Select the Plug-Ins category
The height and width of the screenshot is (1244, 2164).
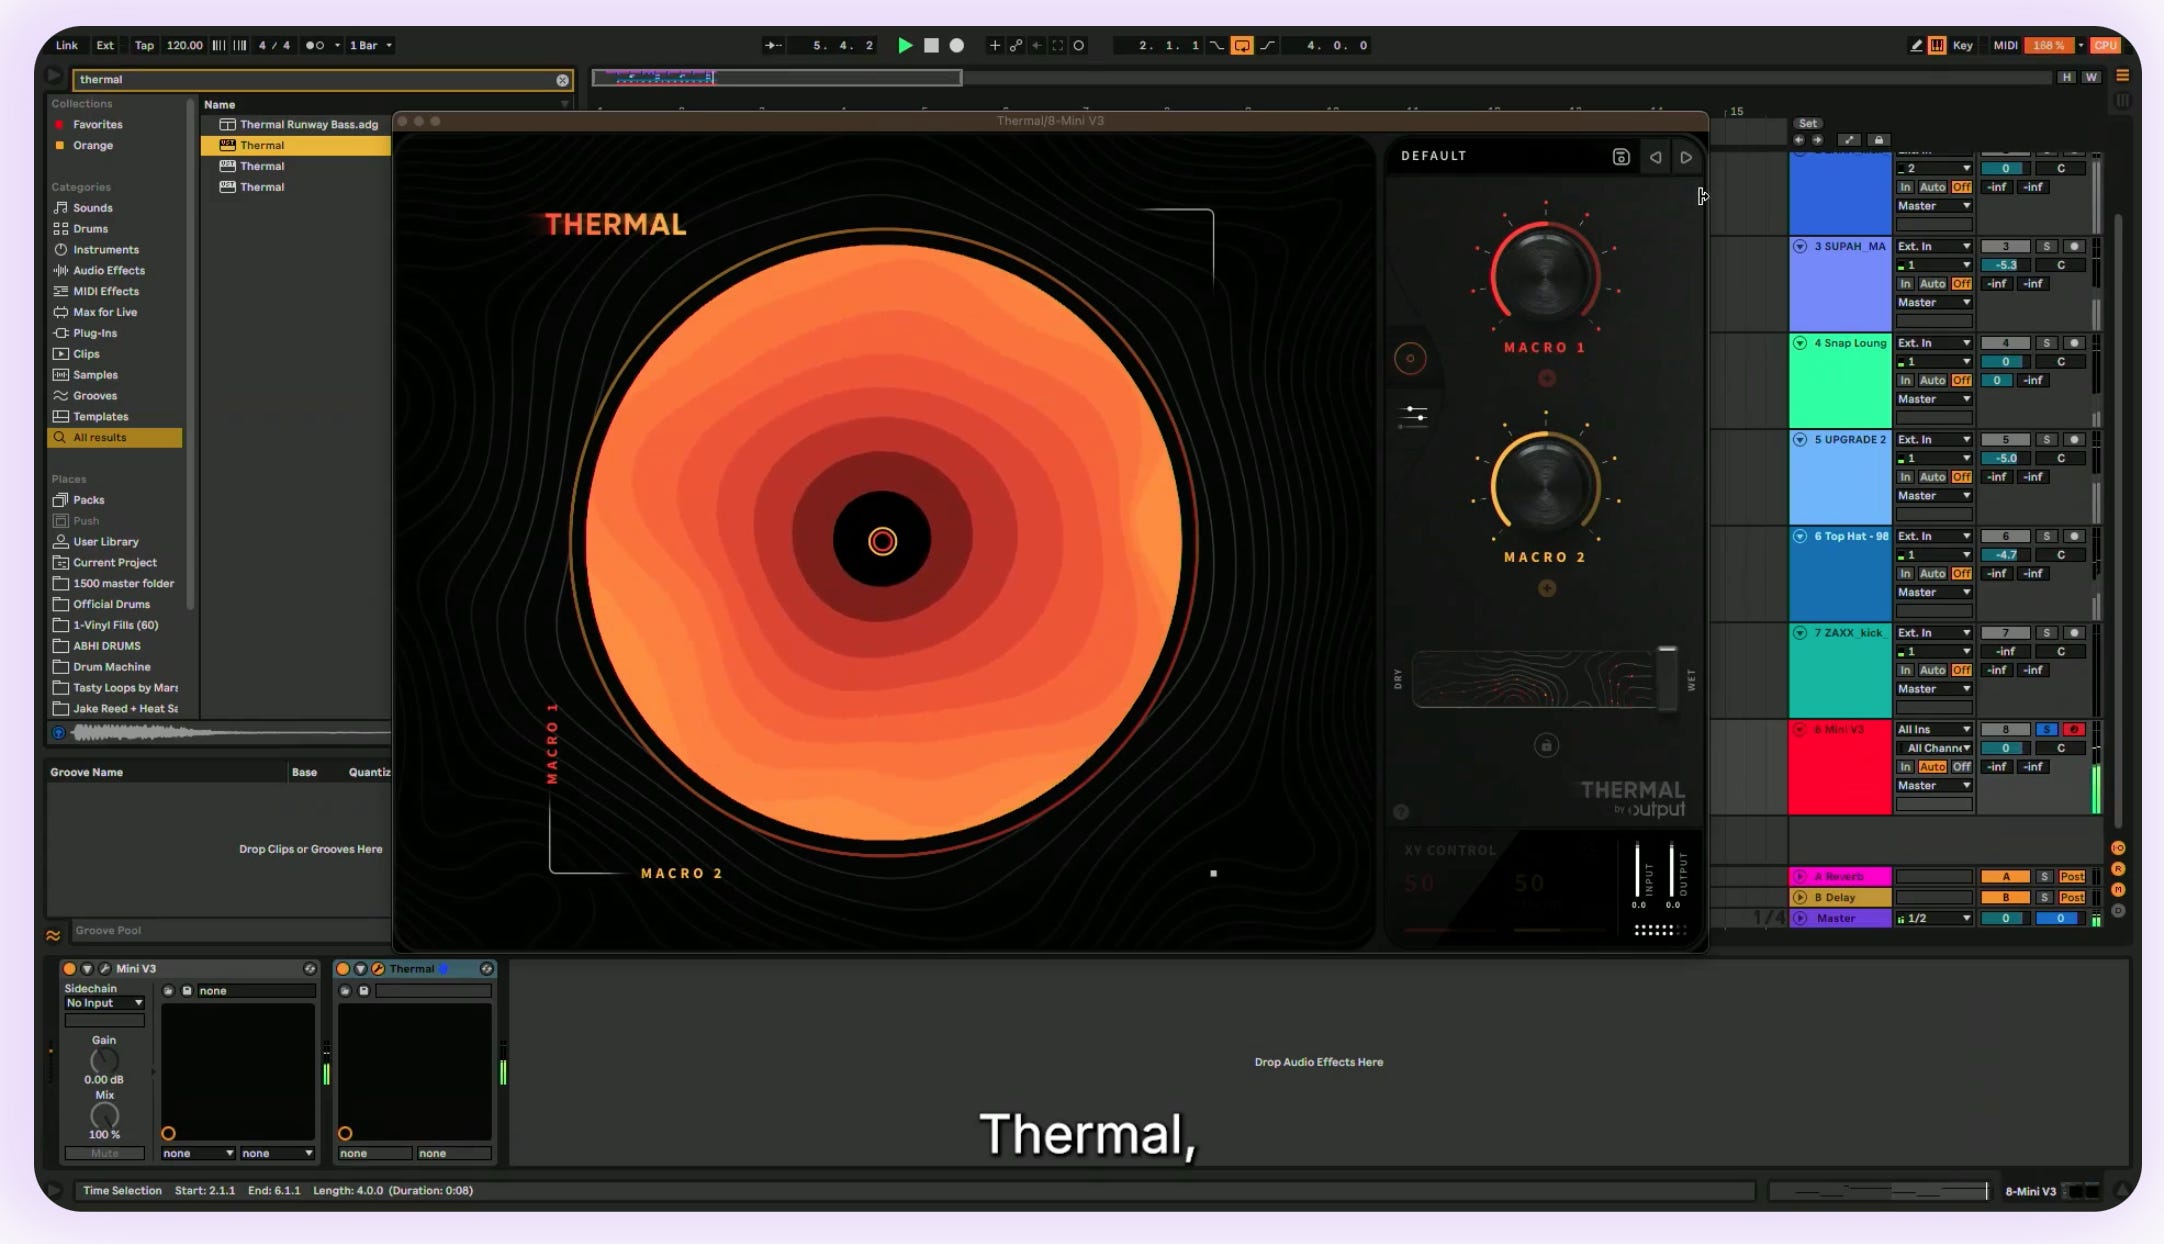point(95,333)
